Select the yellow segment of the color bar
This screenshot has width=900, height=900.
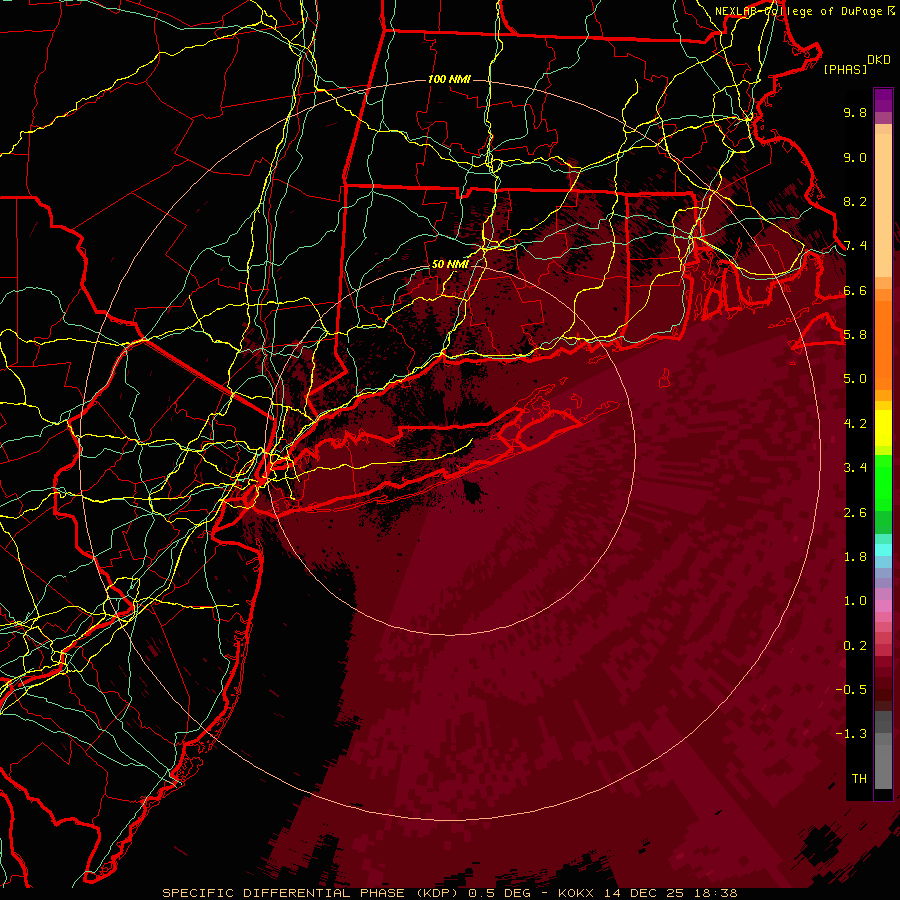(x=883, y=428)
